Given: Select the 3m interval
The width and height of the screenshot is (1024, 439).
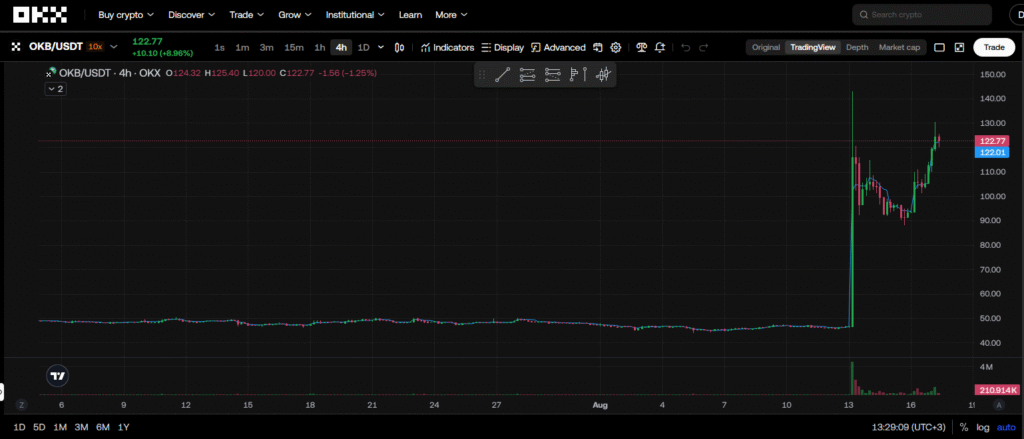Looking at the screenshot, I should [x=266, y=47].
